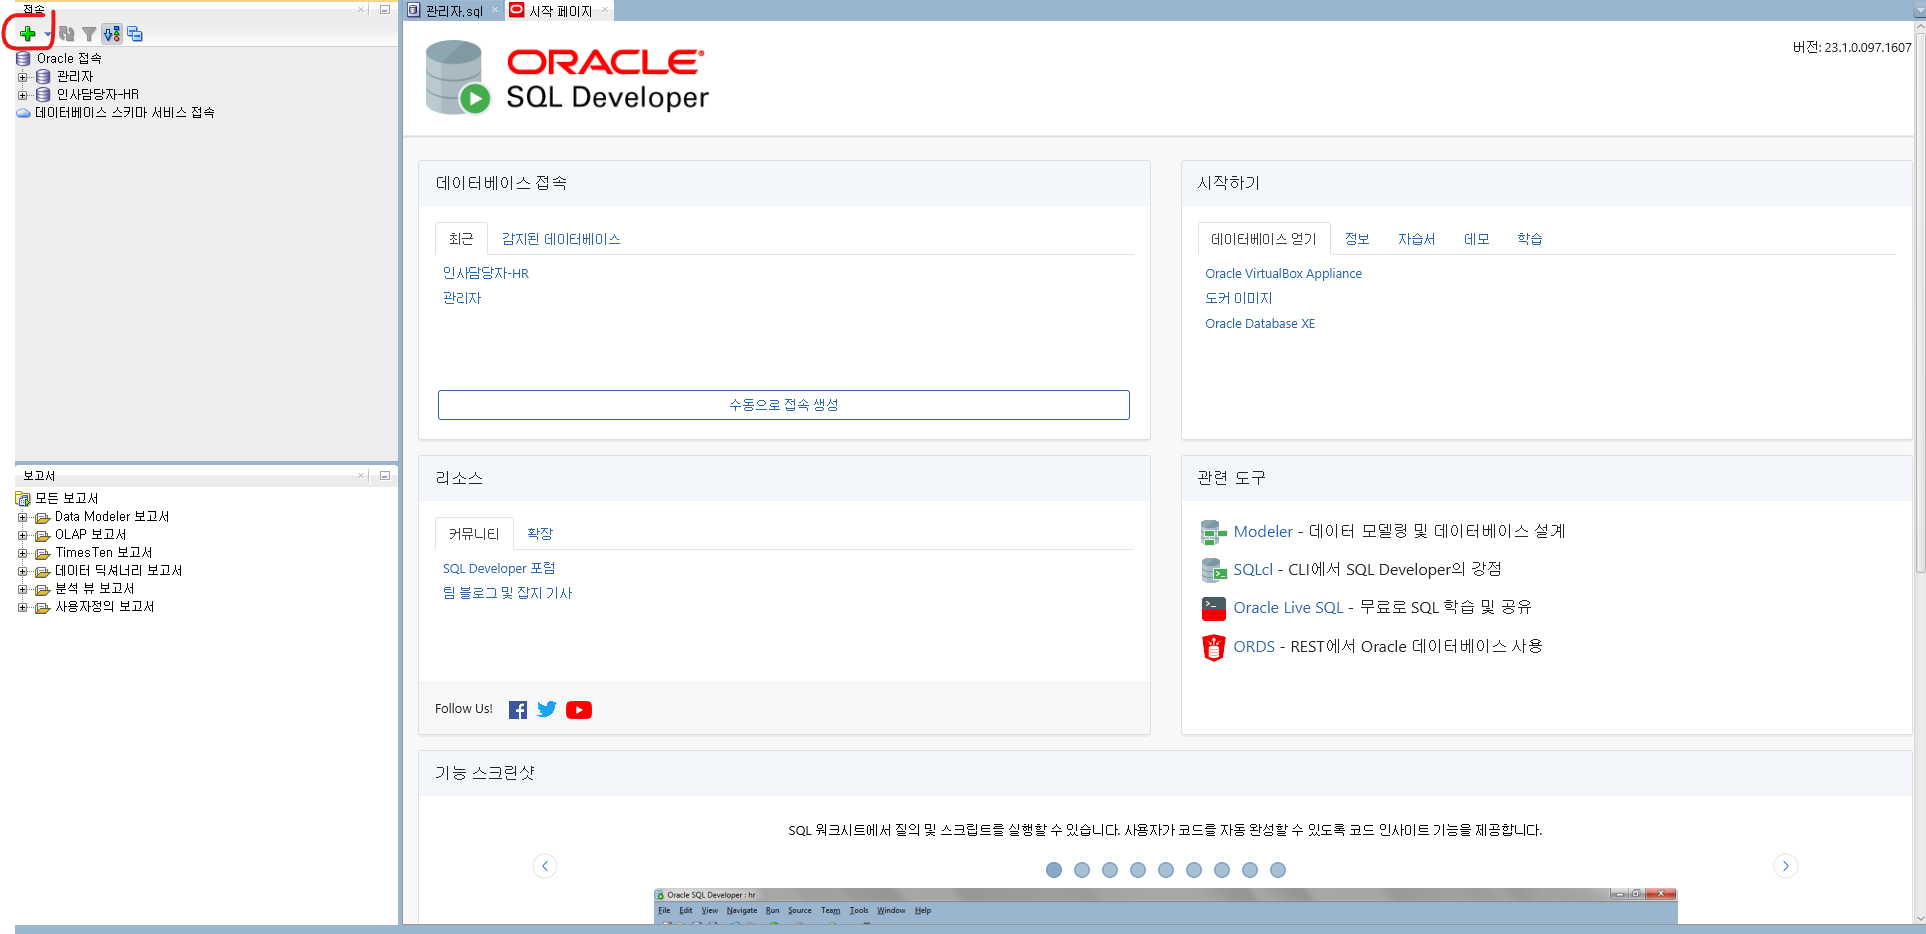This screenshot has height=934, width=1926.
Task: Minimize the 보고서 reports panel
Action: (385, 476)
